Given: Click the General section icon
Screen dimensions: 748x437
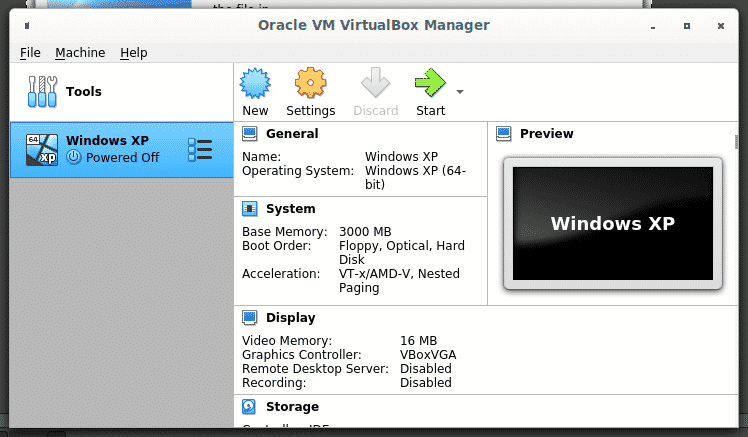Looking at the screenshot, I should (250, 134).
